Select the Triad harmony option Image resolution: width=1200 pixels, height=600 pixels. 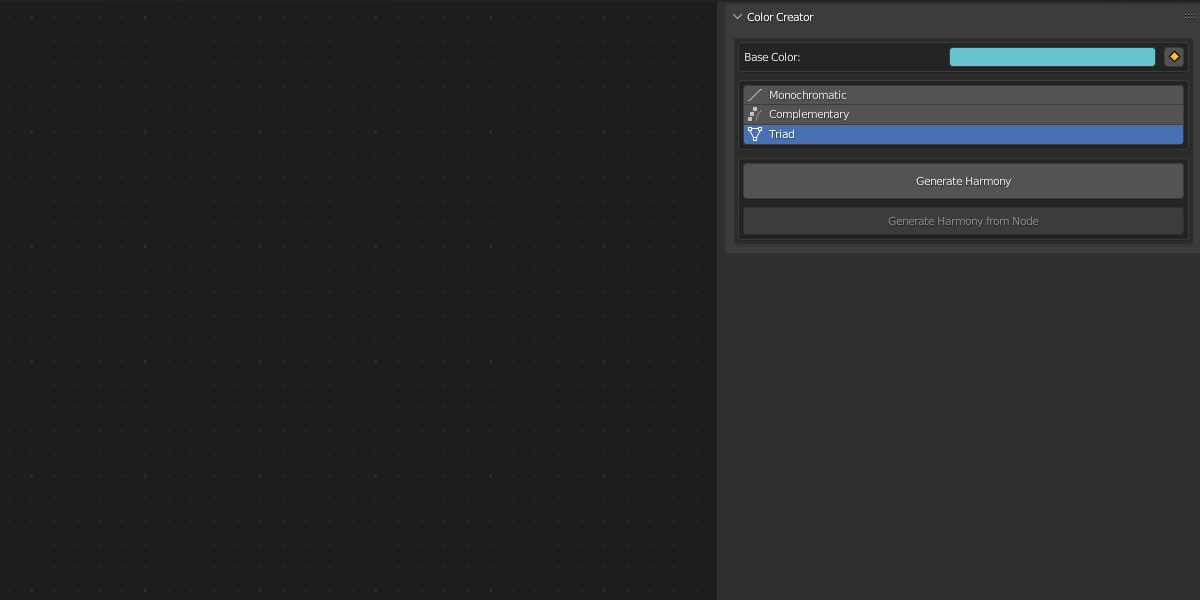[963, 134]
